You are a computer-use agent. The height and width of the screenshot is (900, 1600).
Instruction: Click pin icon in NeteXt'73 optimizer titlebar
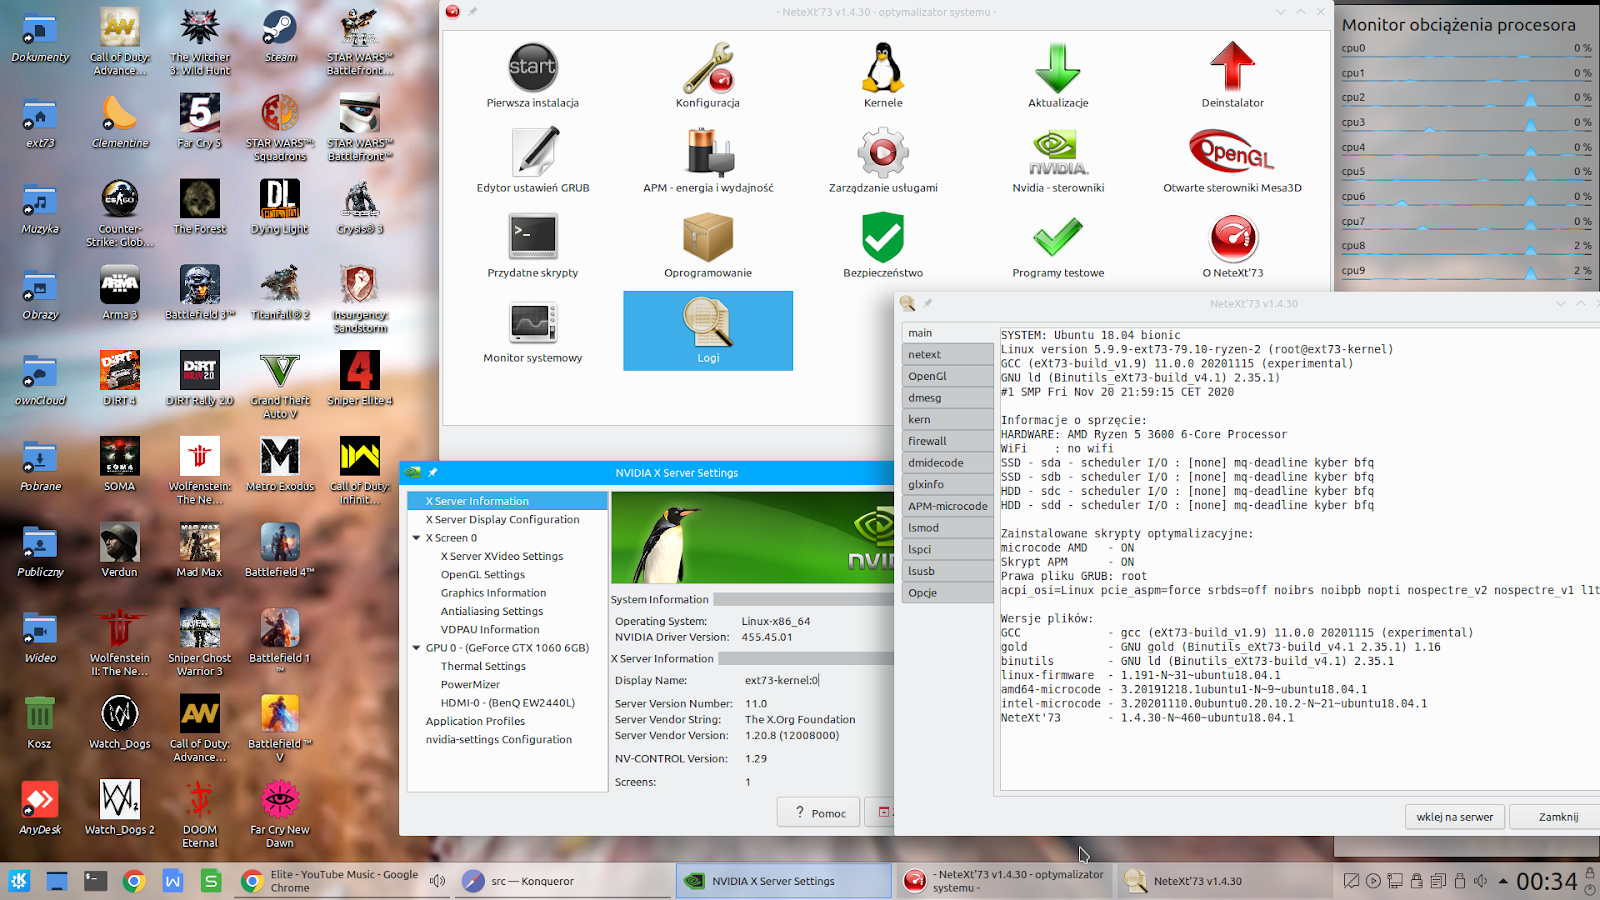pos(472,12)
